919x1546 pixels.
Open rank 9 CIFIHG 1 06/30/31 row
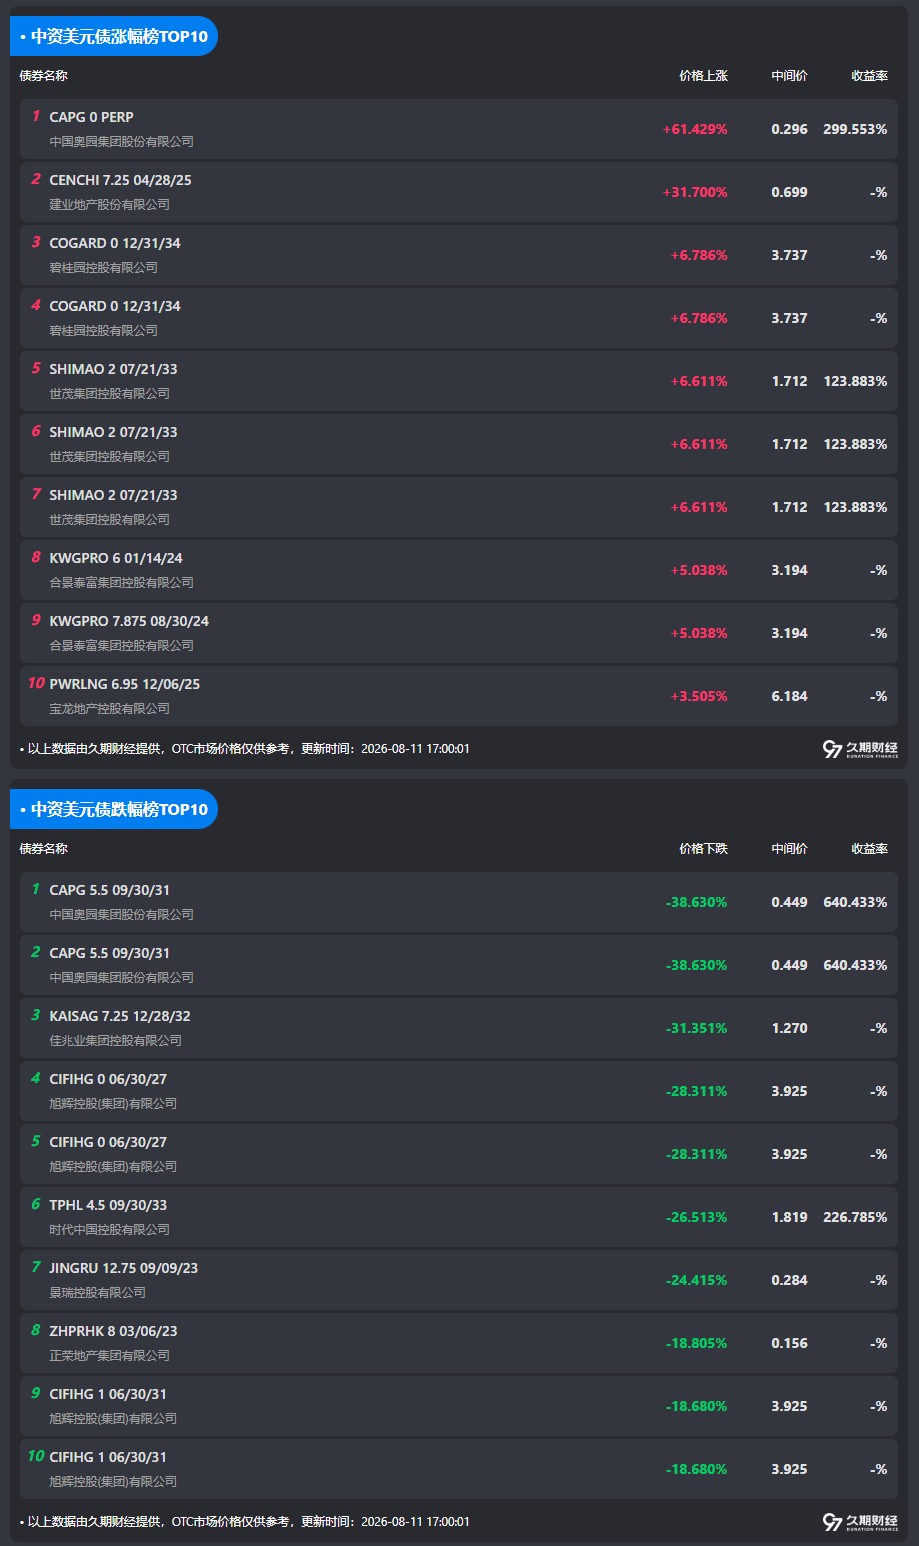pyautogui.click(x=459, y=1406)
